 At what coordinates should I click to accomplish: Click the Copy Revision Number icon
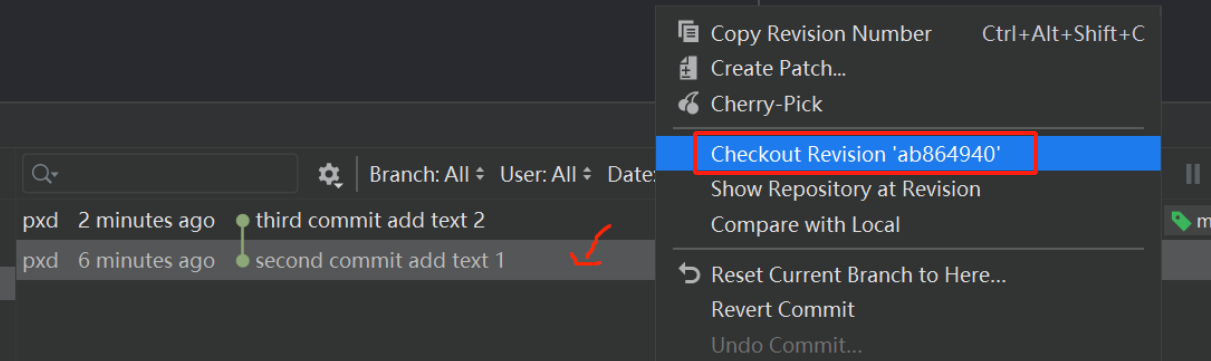point(688,33)
